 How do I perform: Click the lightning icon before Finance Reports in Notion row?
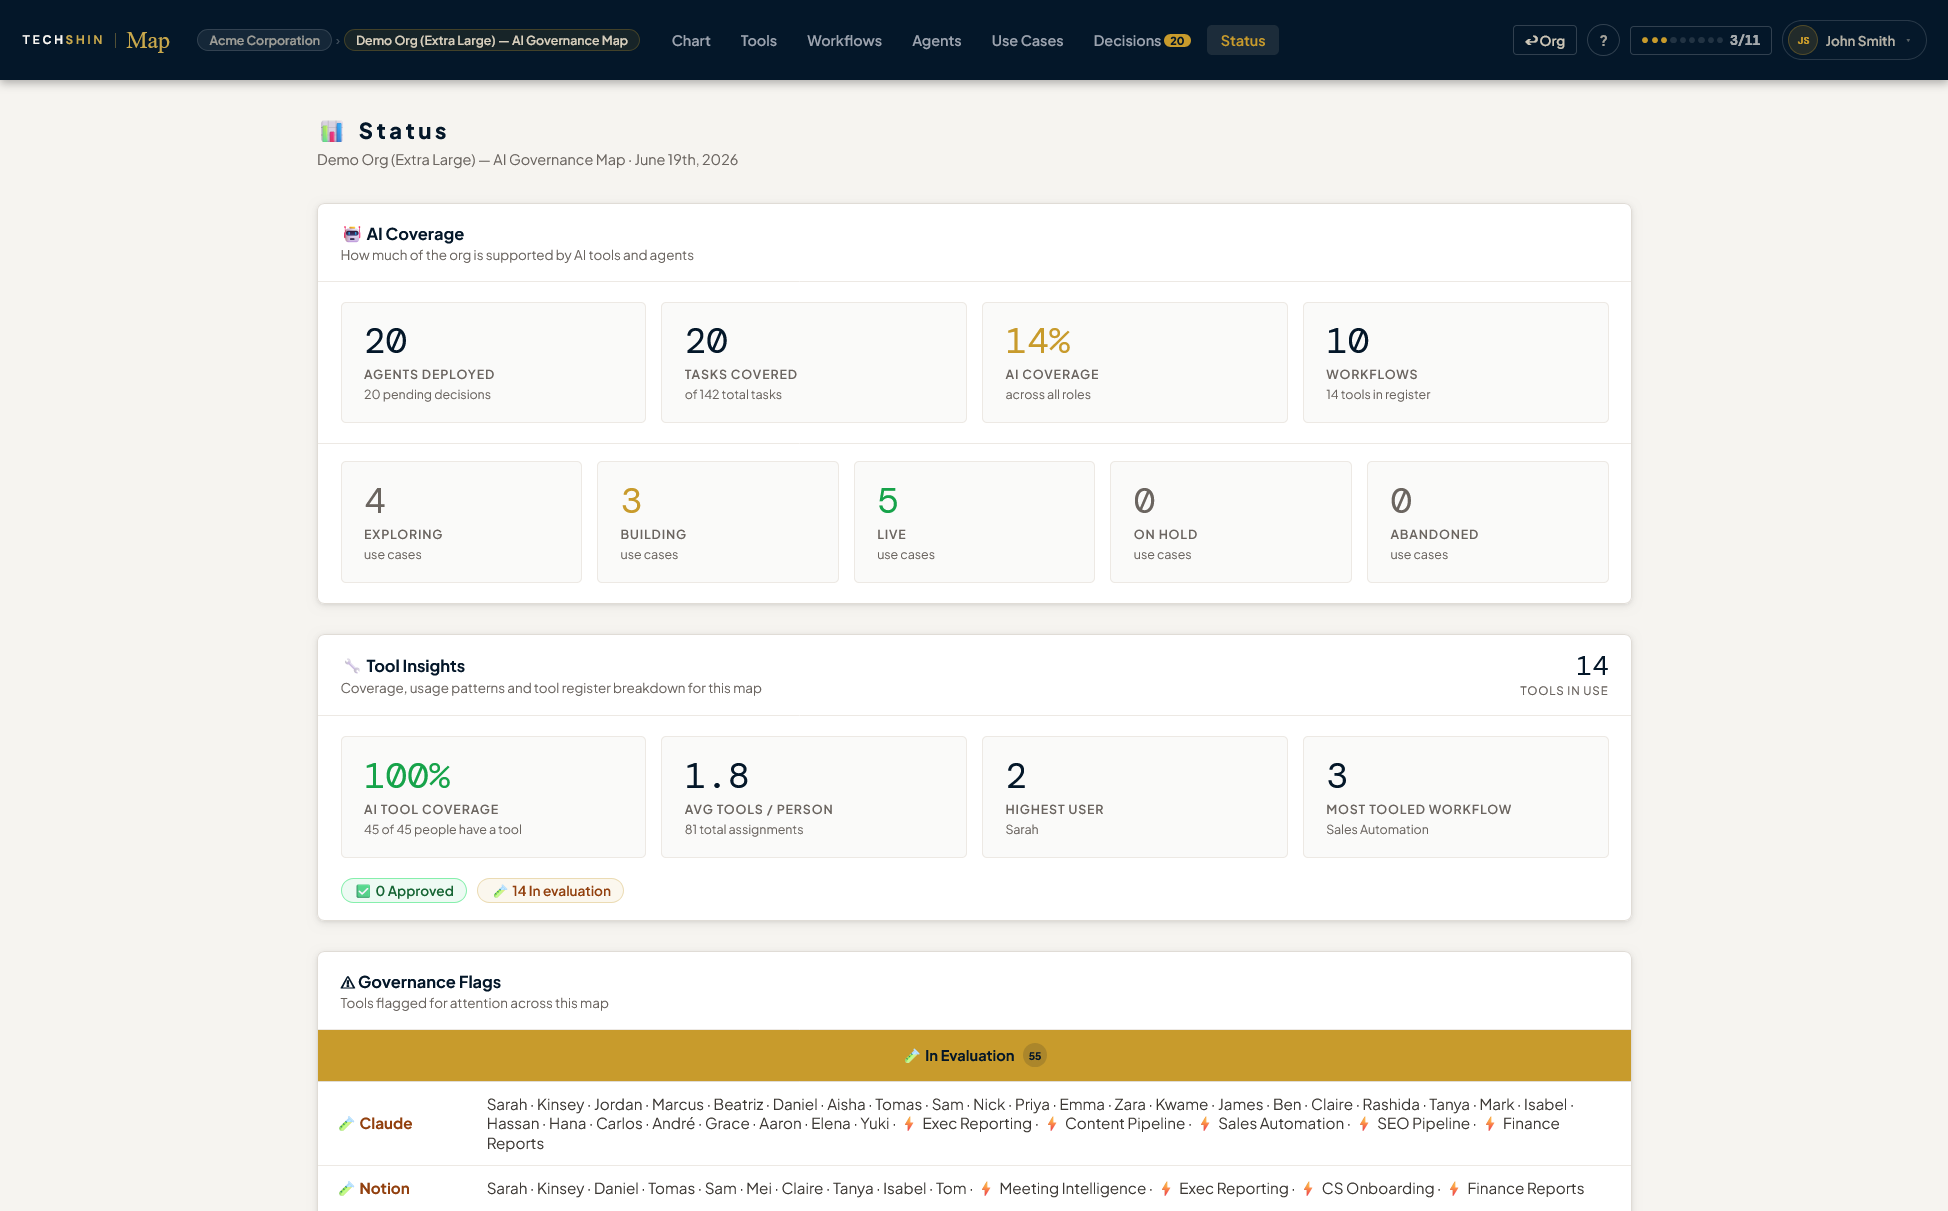coord(1454,1189)
